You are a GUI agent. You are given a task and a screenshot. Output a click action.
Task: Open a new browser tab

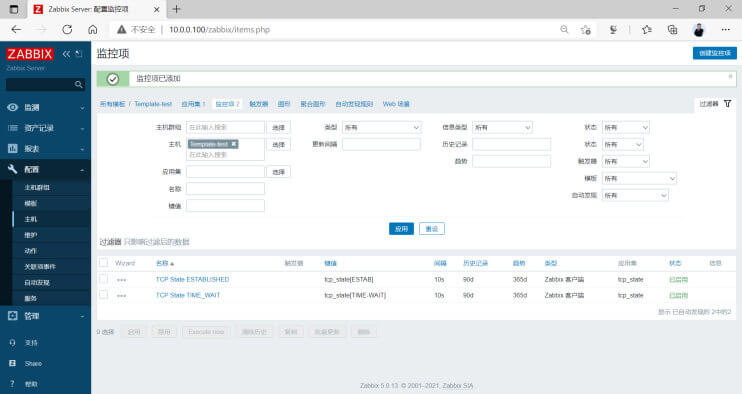[176, 9]
